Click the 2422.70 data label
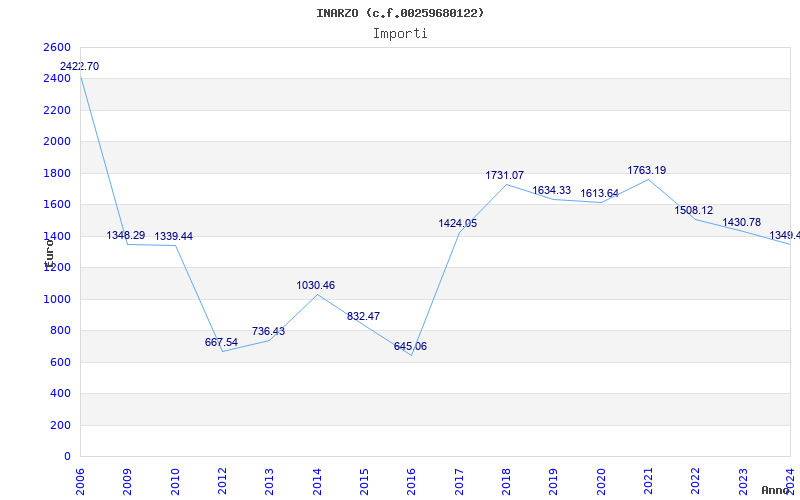Viewport: 800px width, 500px height. pyautogui.click(x=80, y=66)
